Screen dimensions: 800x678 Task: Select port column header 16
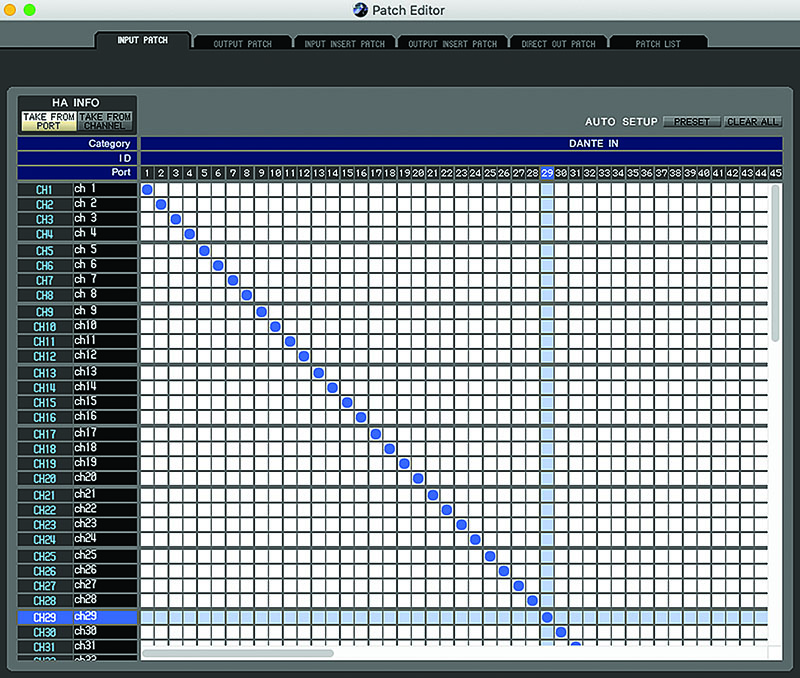pos(361,173)
